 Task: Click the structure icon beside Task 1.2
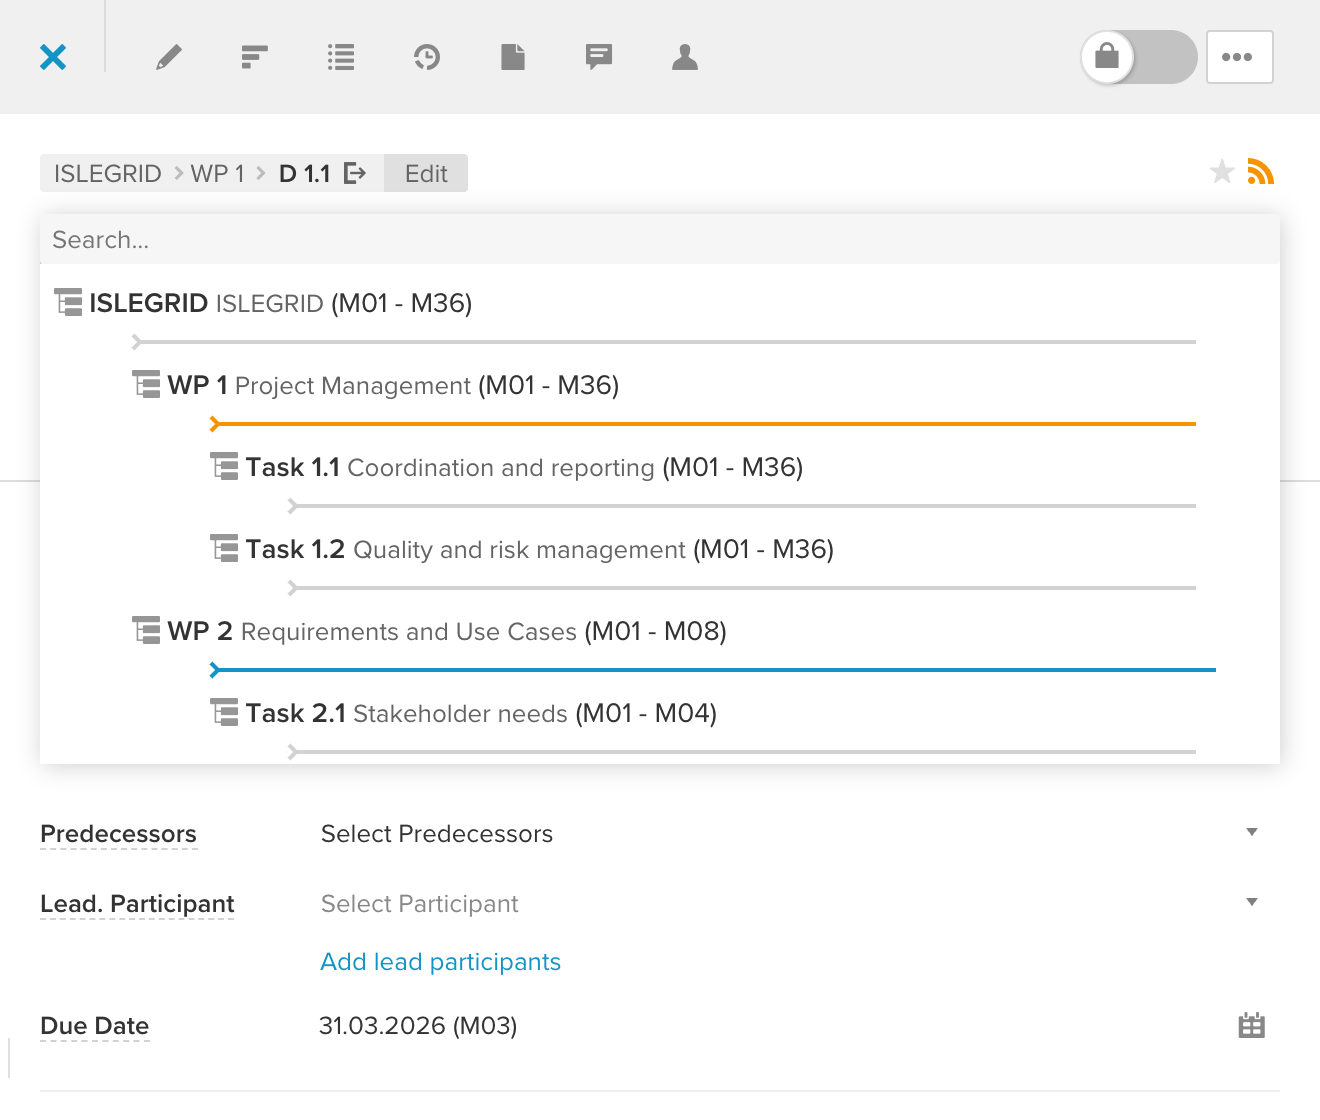point(224,548)
